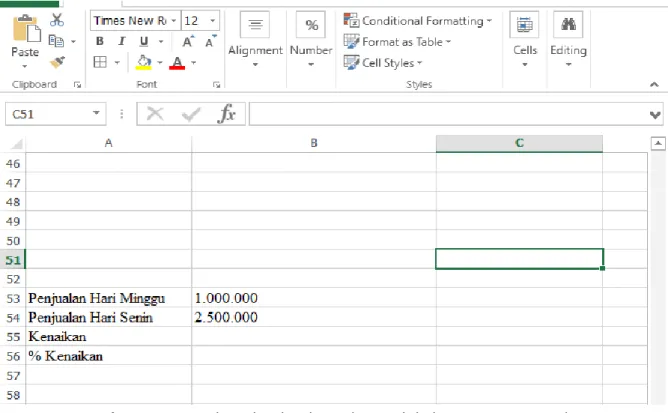Click the Cut scissors icon
This screenshot has width=668, height=413.
tap(57, 20)
